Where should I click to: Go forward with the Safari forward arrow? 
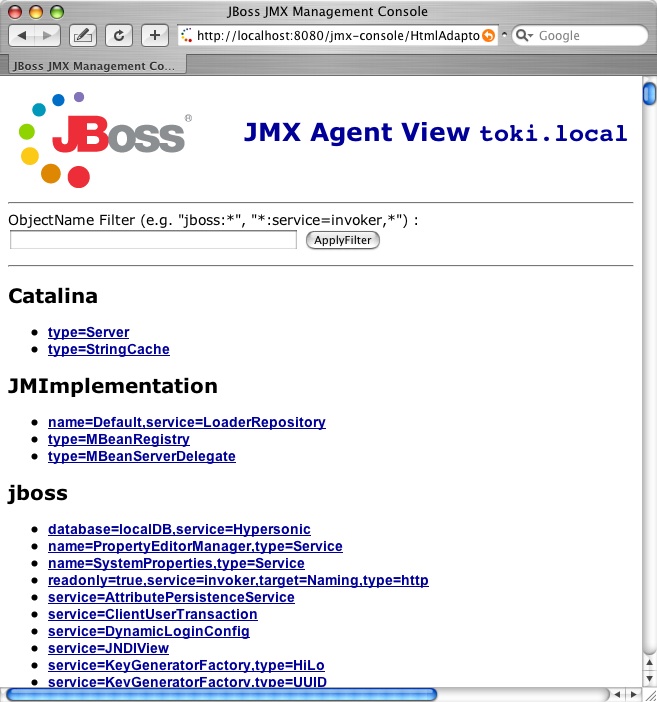pyautogui.click(x=47, y=35)
